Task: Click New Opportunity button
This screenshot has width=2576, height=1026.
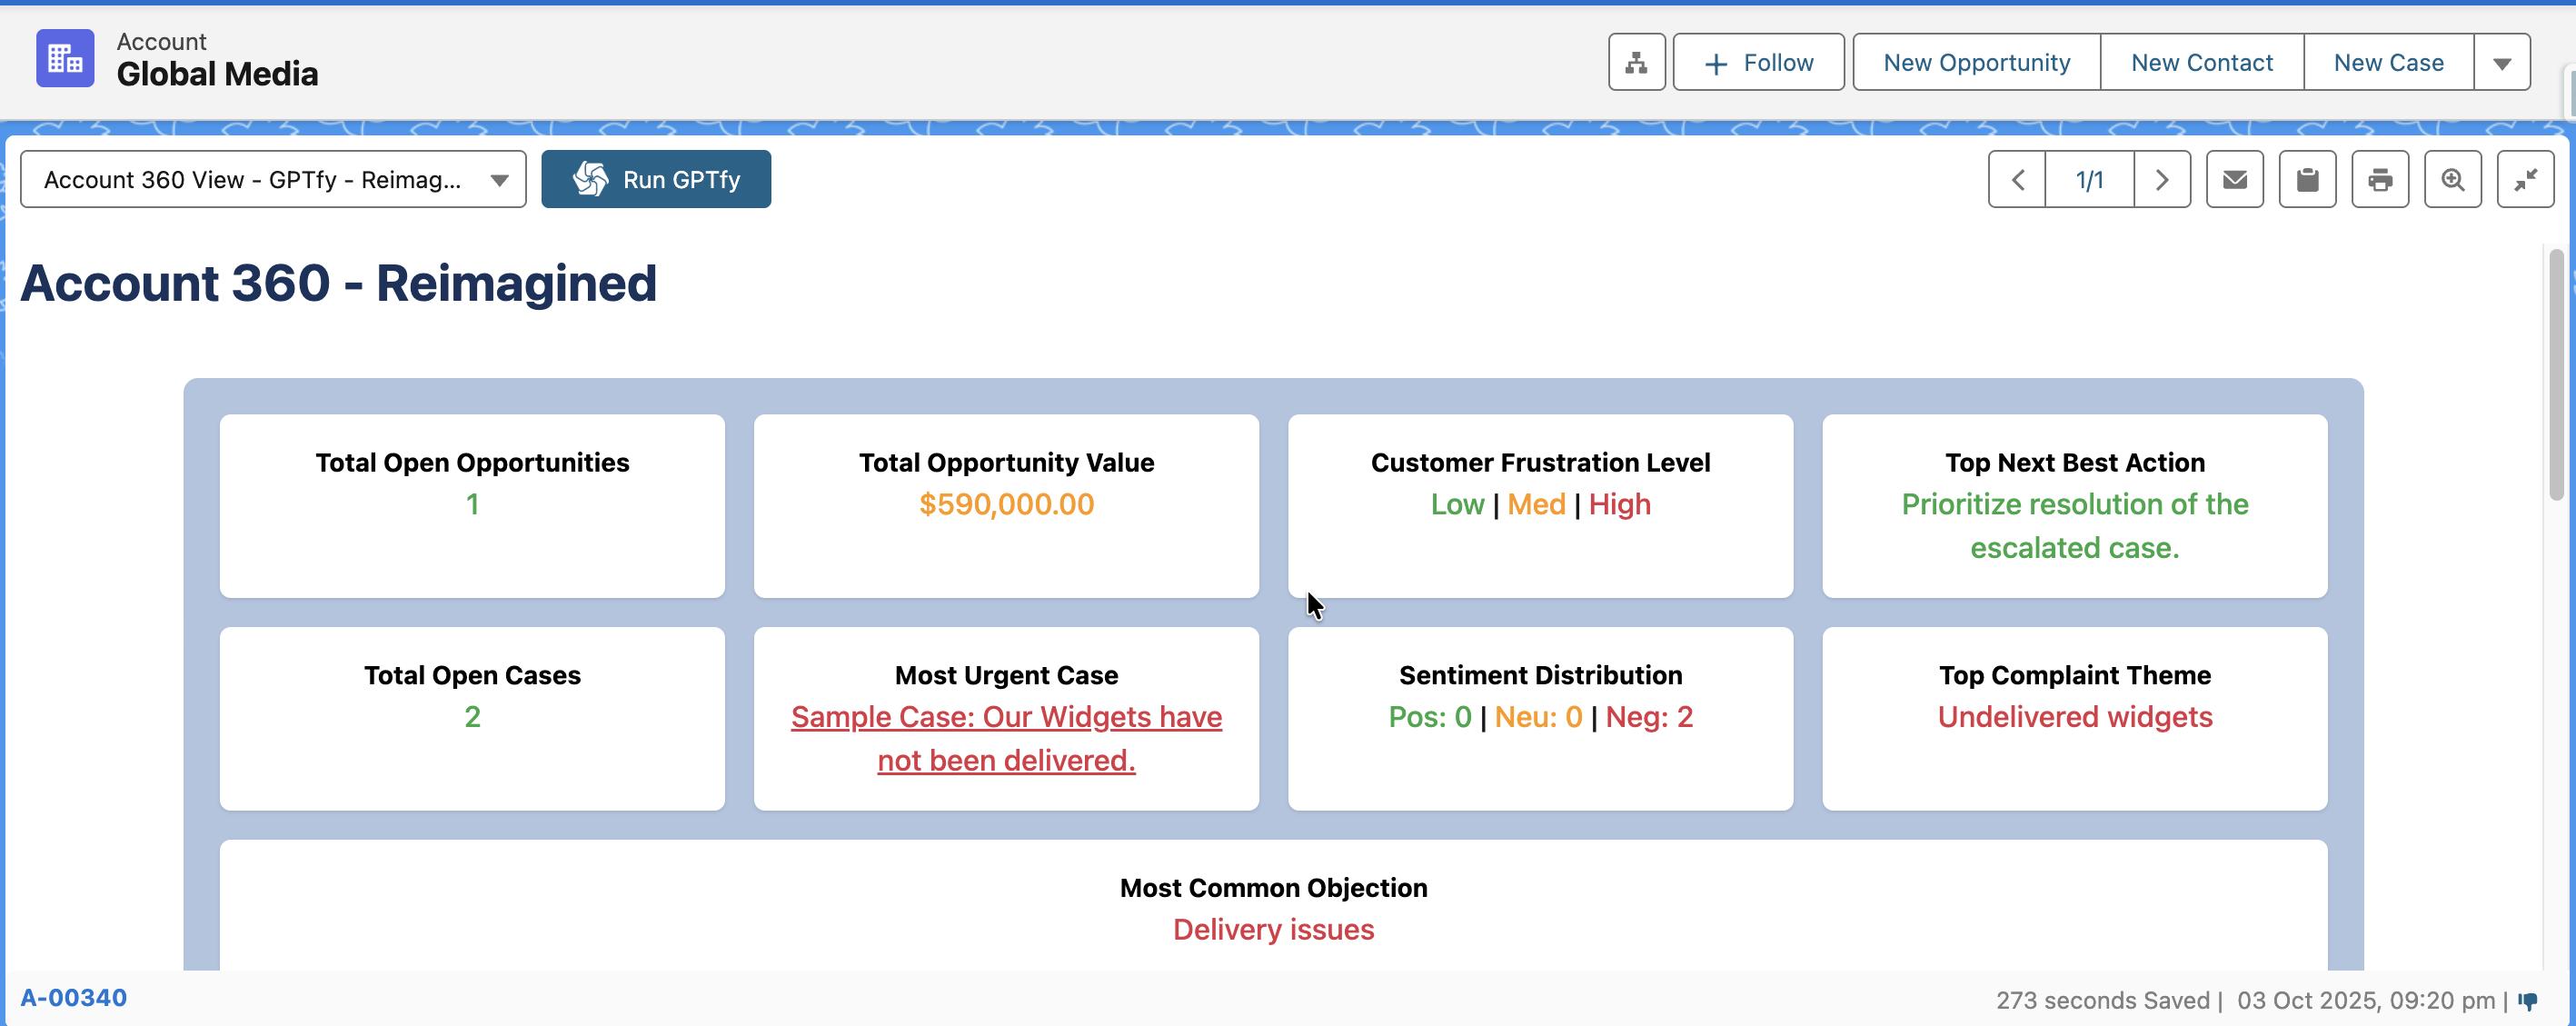Action: (1976, 63)
